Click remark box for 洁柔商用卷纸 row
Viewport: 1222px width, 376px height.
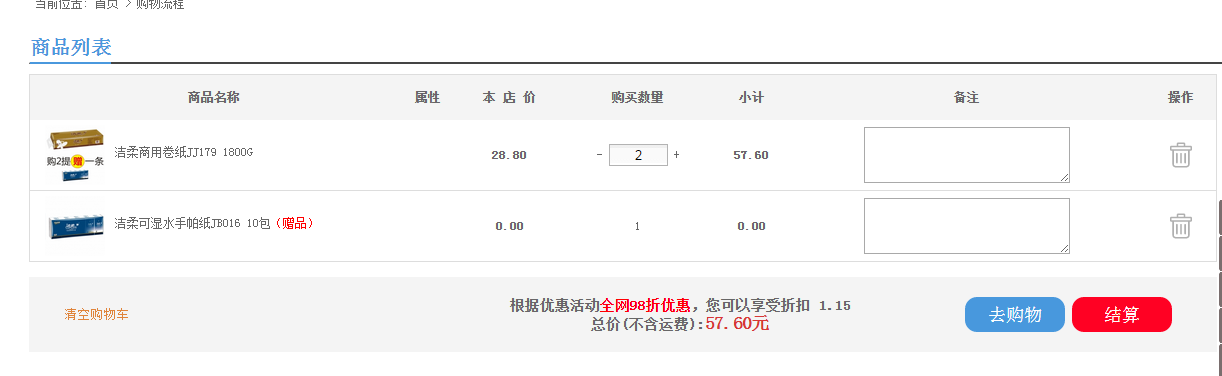click(x=967, y=155)
